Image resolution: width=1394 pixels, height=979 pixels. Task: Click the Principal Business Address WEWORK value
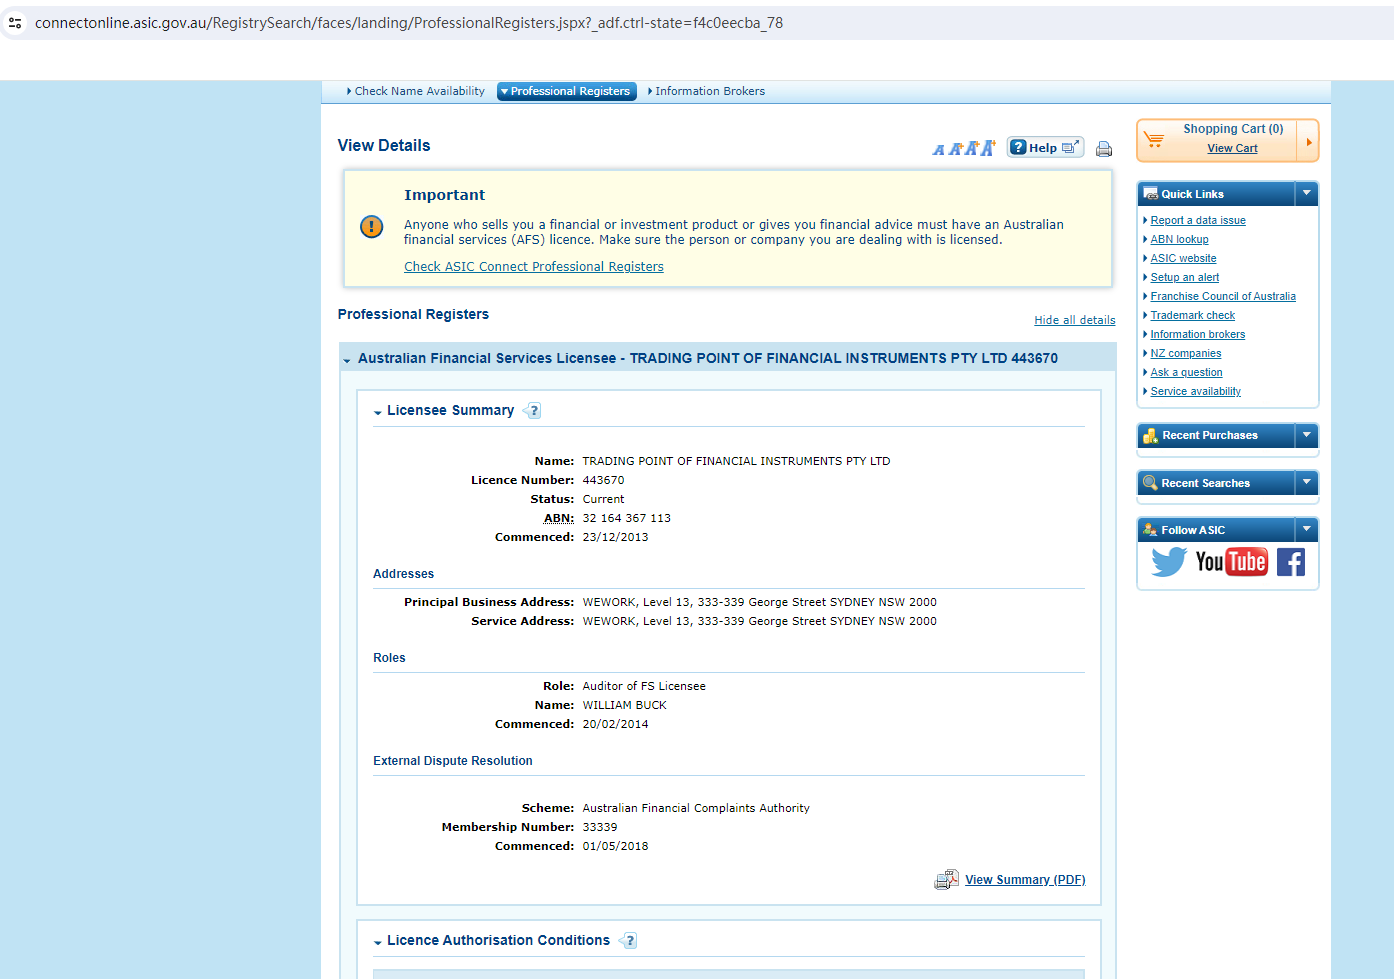760,603
